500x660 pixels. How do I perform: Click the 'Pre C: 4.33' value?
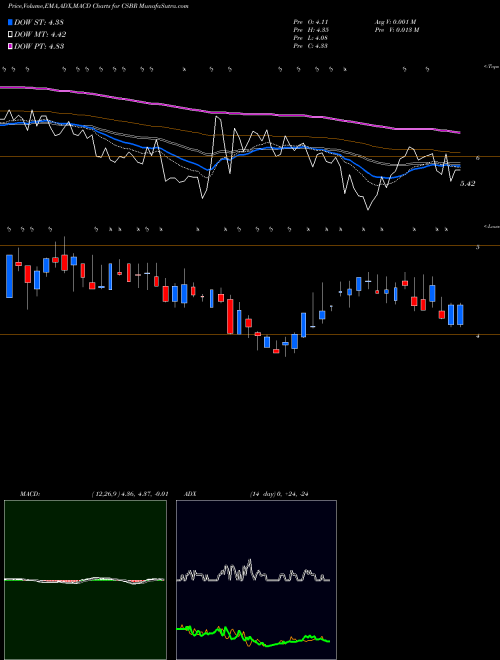311,46
